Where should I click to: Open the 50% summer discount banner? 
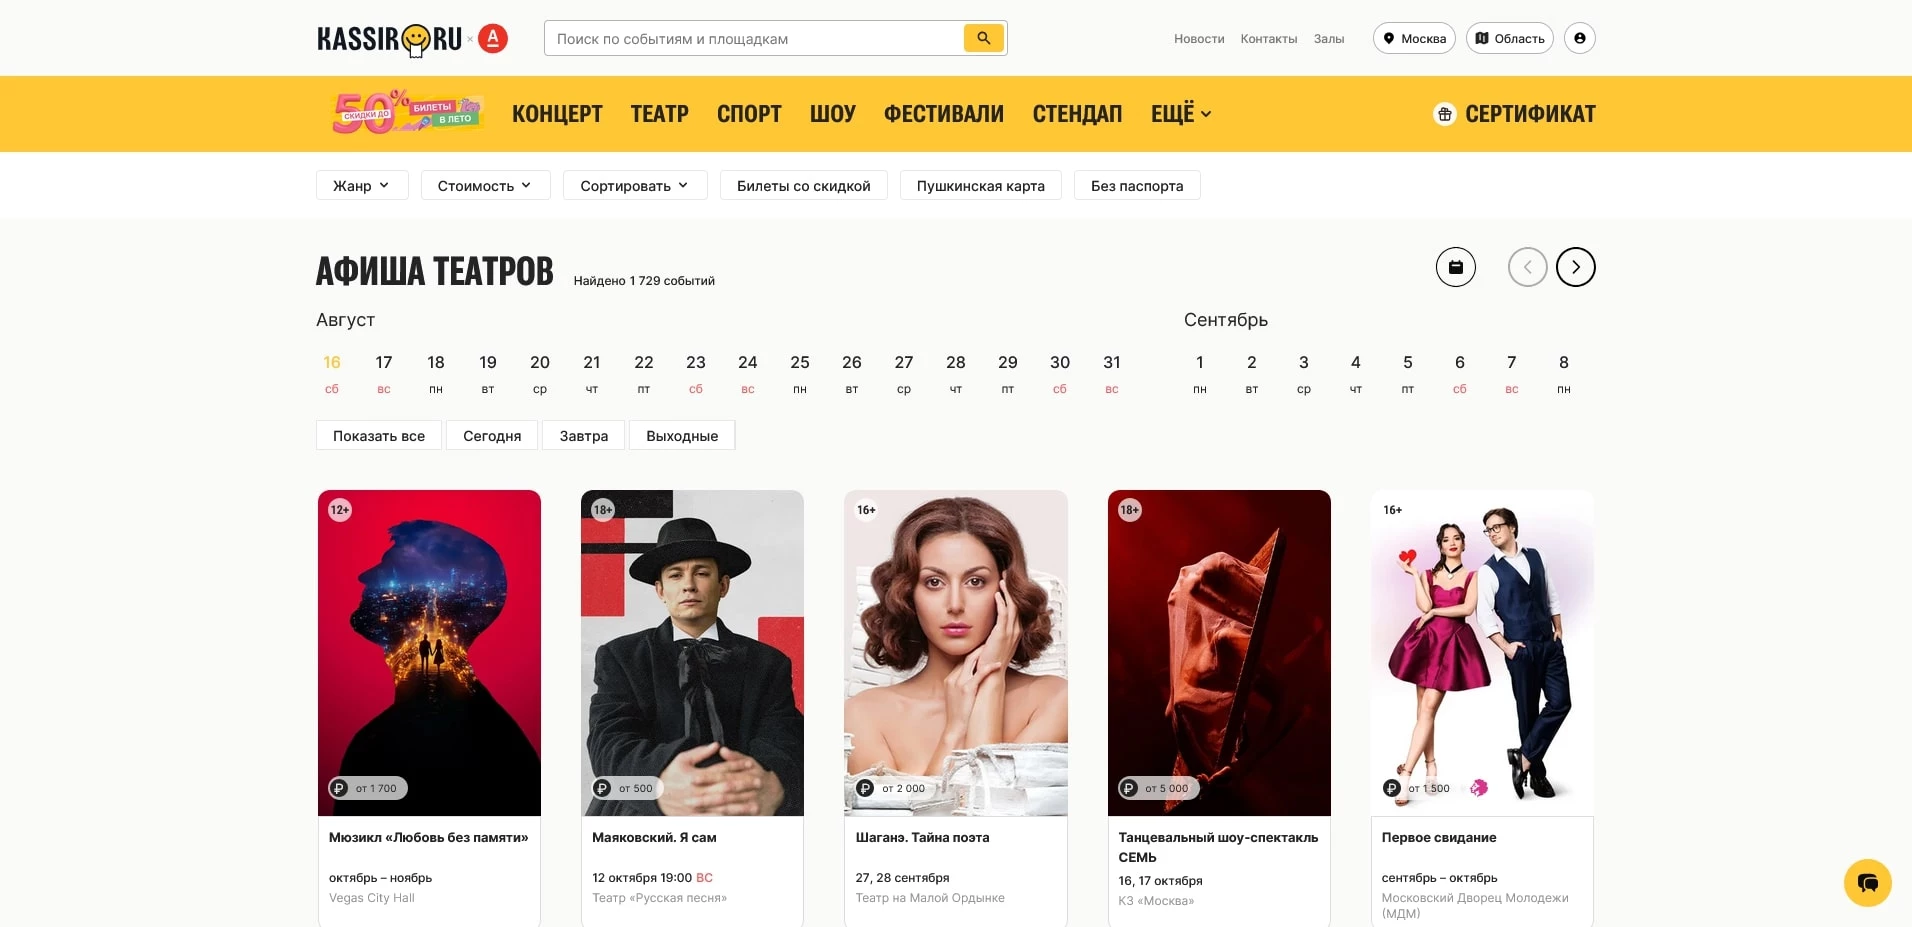coord(407,113)
